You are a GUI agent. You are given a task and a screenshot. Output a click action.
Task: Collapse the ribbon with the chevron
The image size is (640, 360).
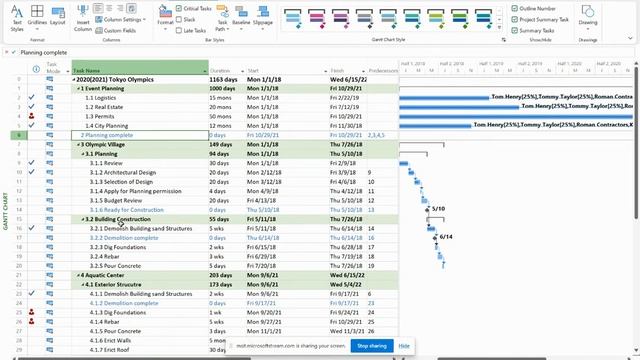tap(630, 38)
